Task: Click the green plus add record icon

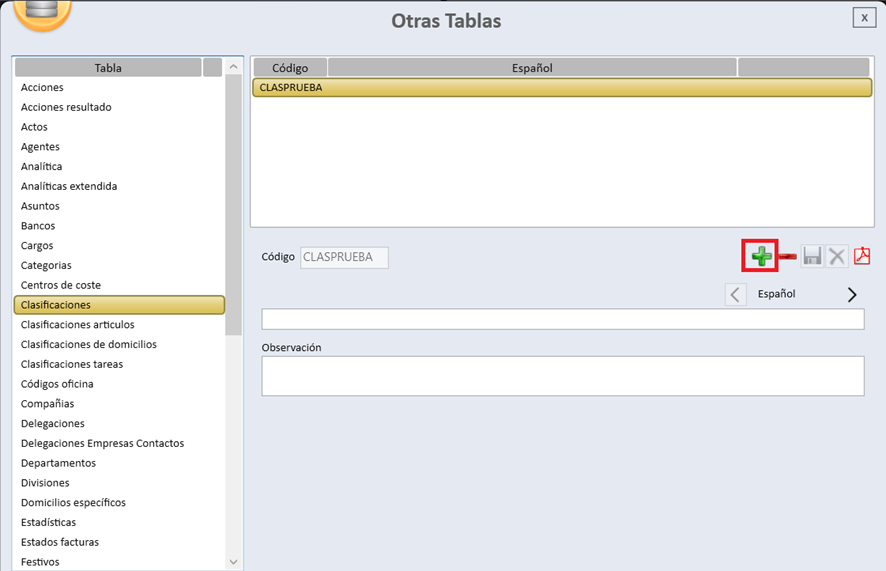Action: point(760,257)
